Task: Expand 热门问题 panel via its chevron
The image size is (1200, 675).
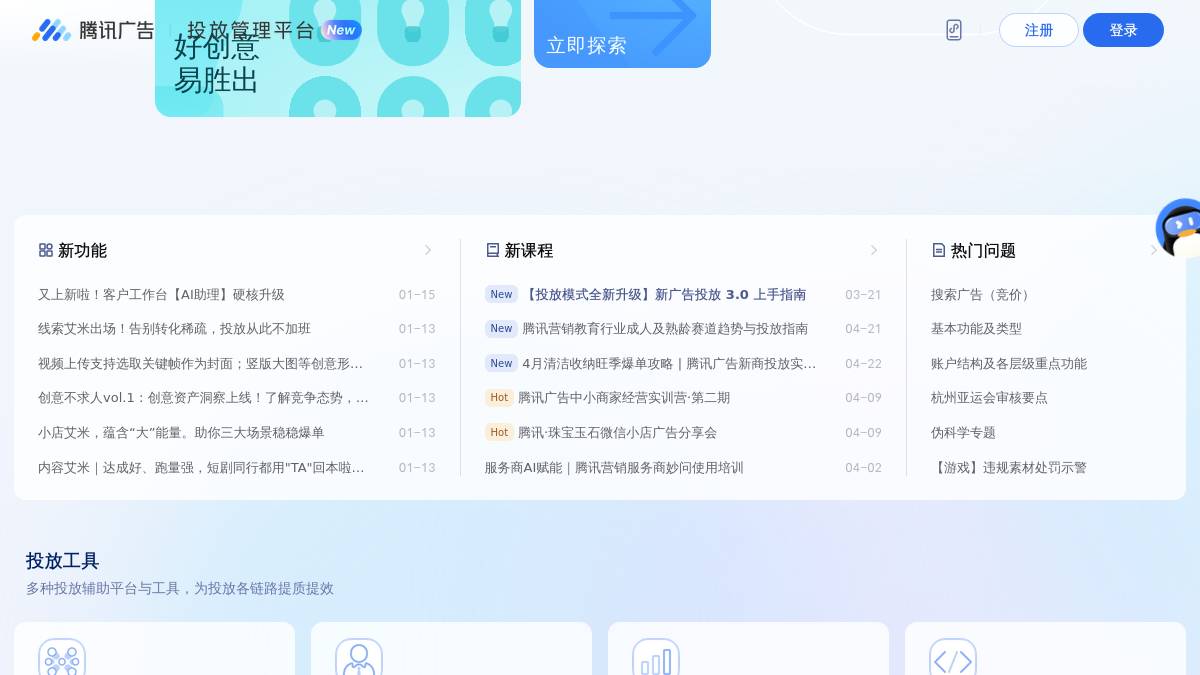Action: [x=1155, y=250]
